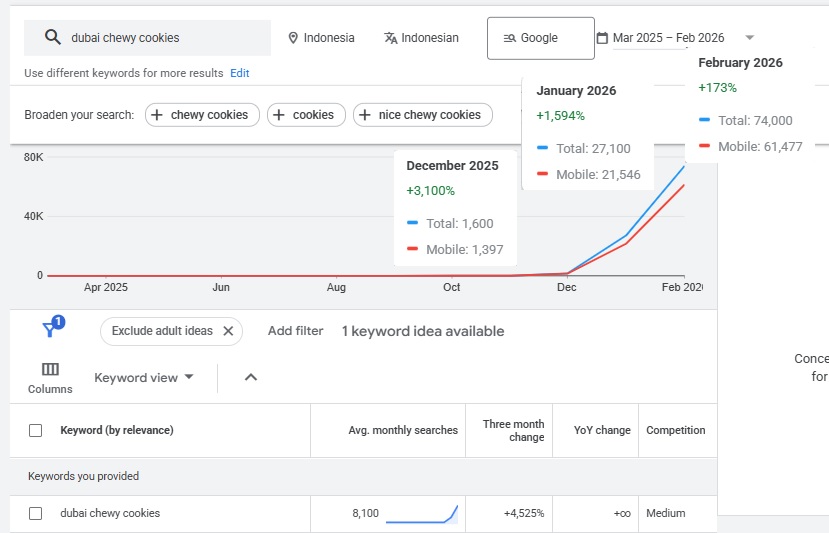829x533 pixels.
Task: Sort by the Competition column header
Action: coord(675,430)
